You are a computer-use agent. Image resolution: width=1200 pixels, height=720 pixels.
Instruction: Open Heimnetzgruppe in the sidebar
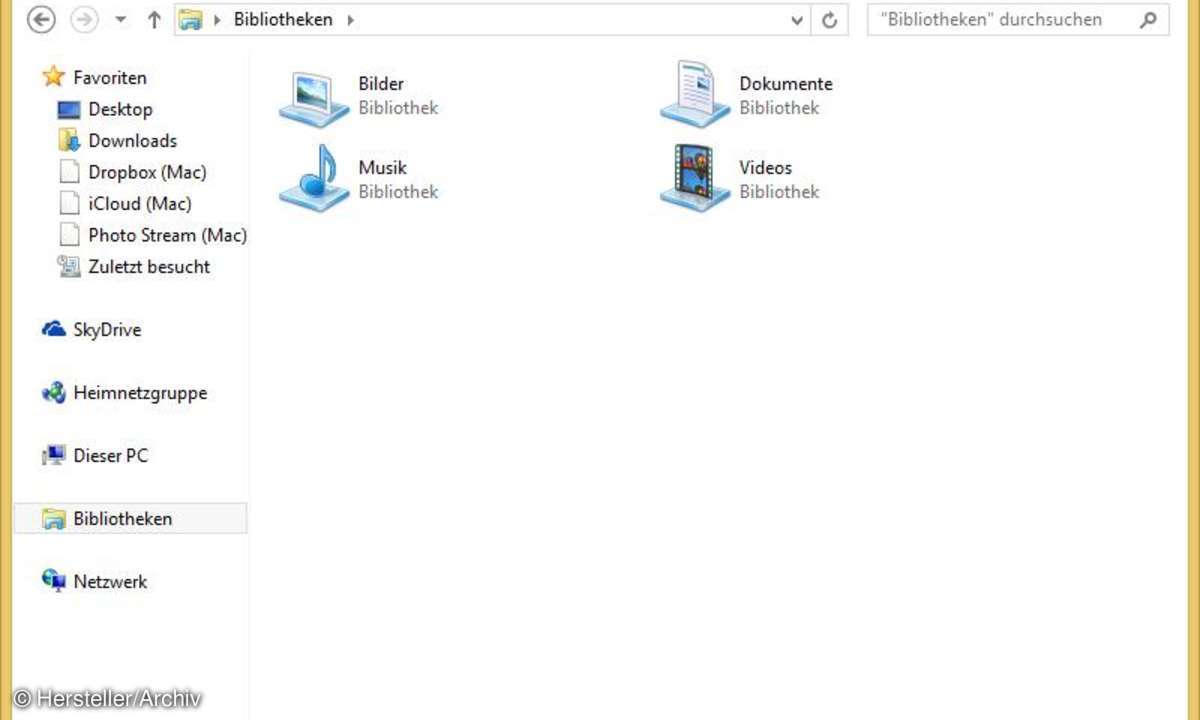(x=140, y=393)
